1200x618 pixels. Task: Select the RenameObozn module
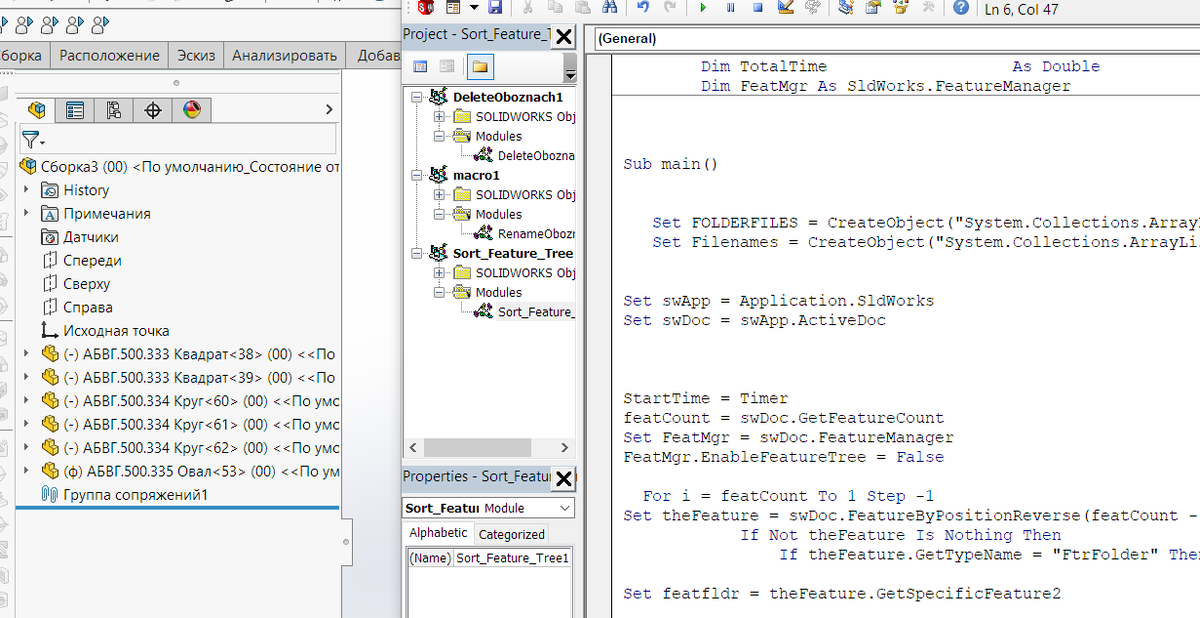click(x=524, y=233)
